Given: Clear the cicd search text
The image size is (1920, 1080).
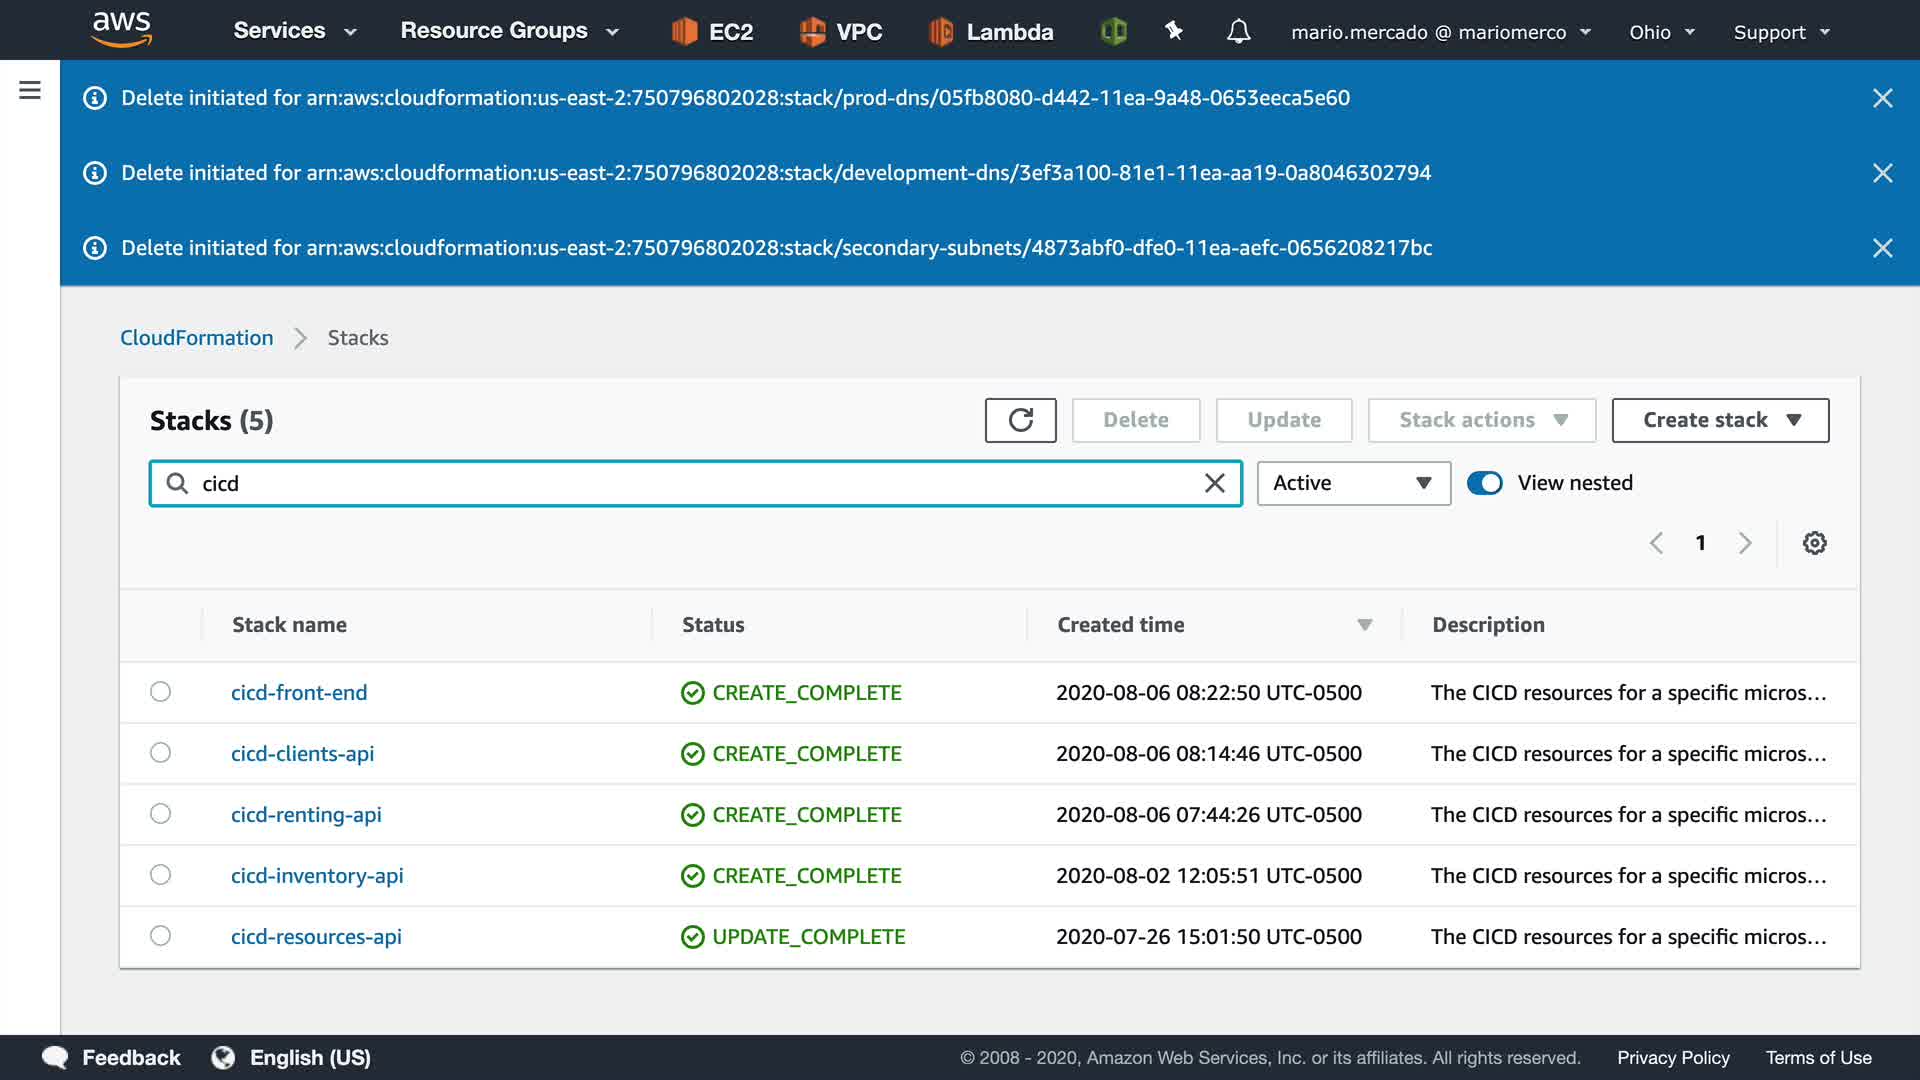Looking at the screenshot, I should click(1214, 484).
